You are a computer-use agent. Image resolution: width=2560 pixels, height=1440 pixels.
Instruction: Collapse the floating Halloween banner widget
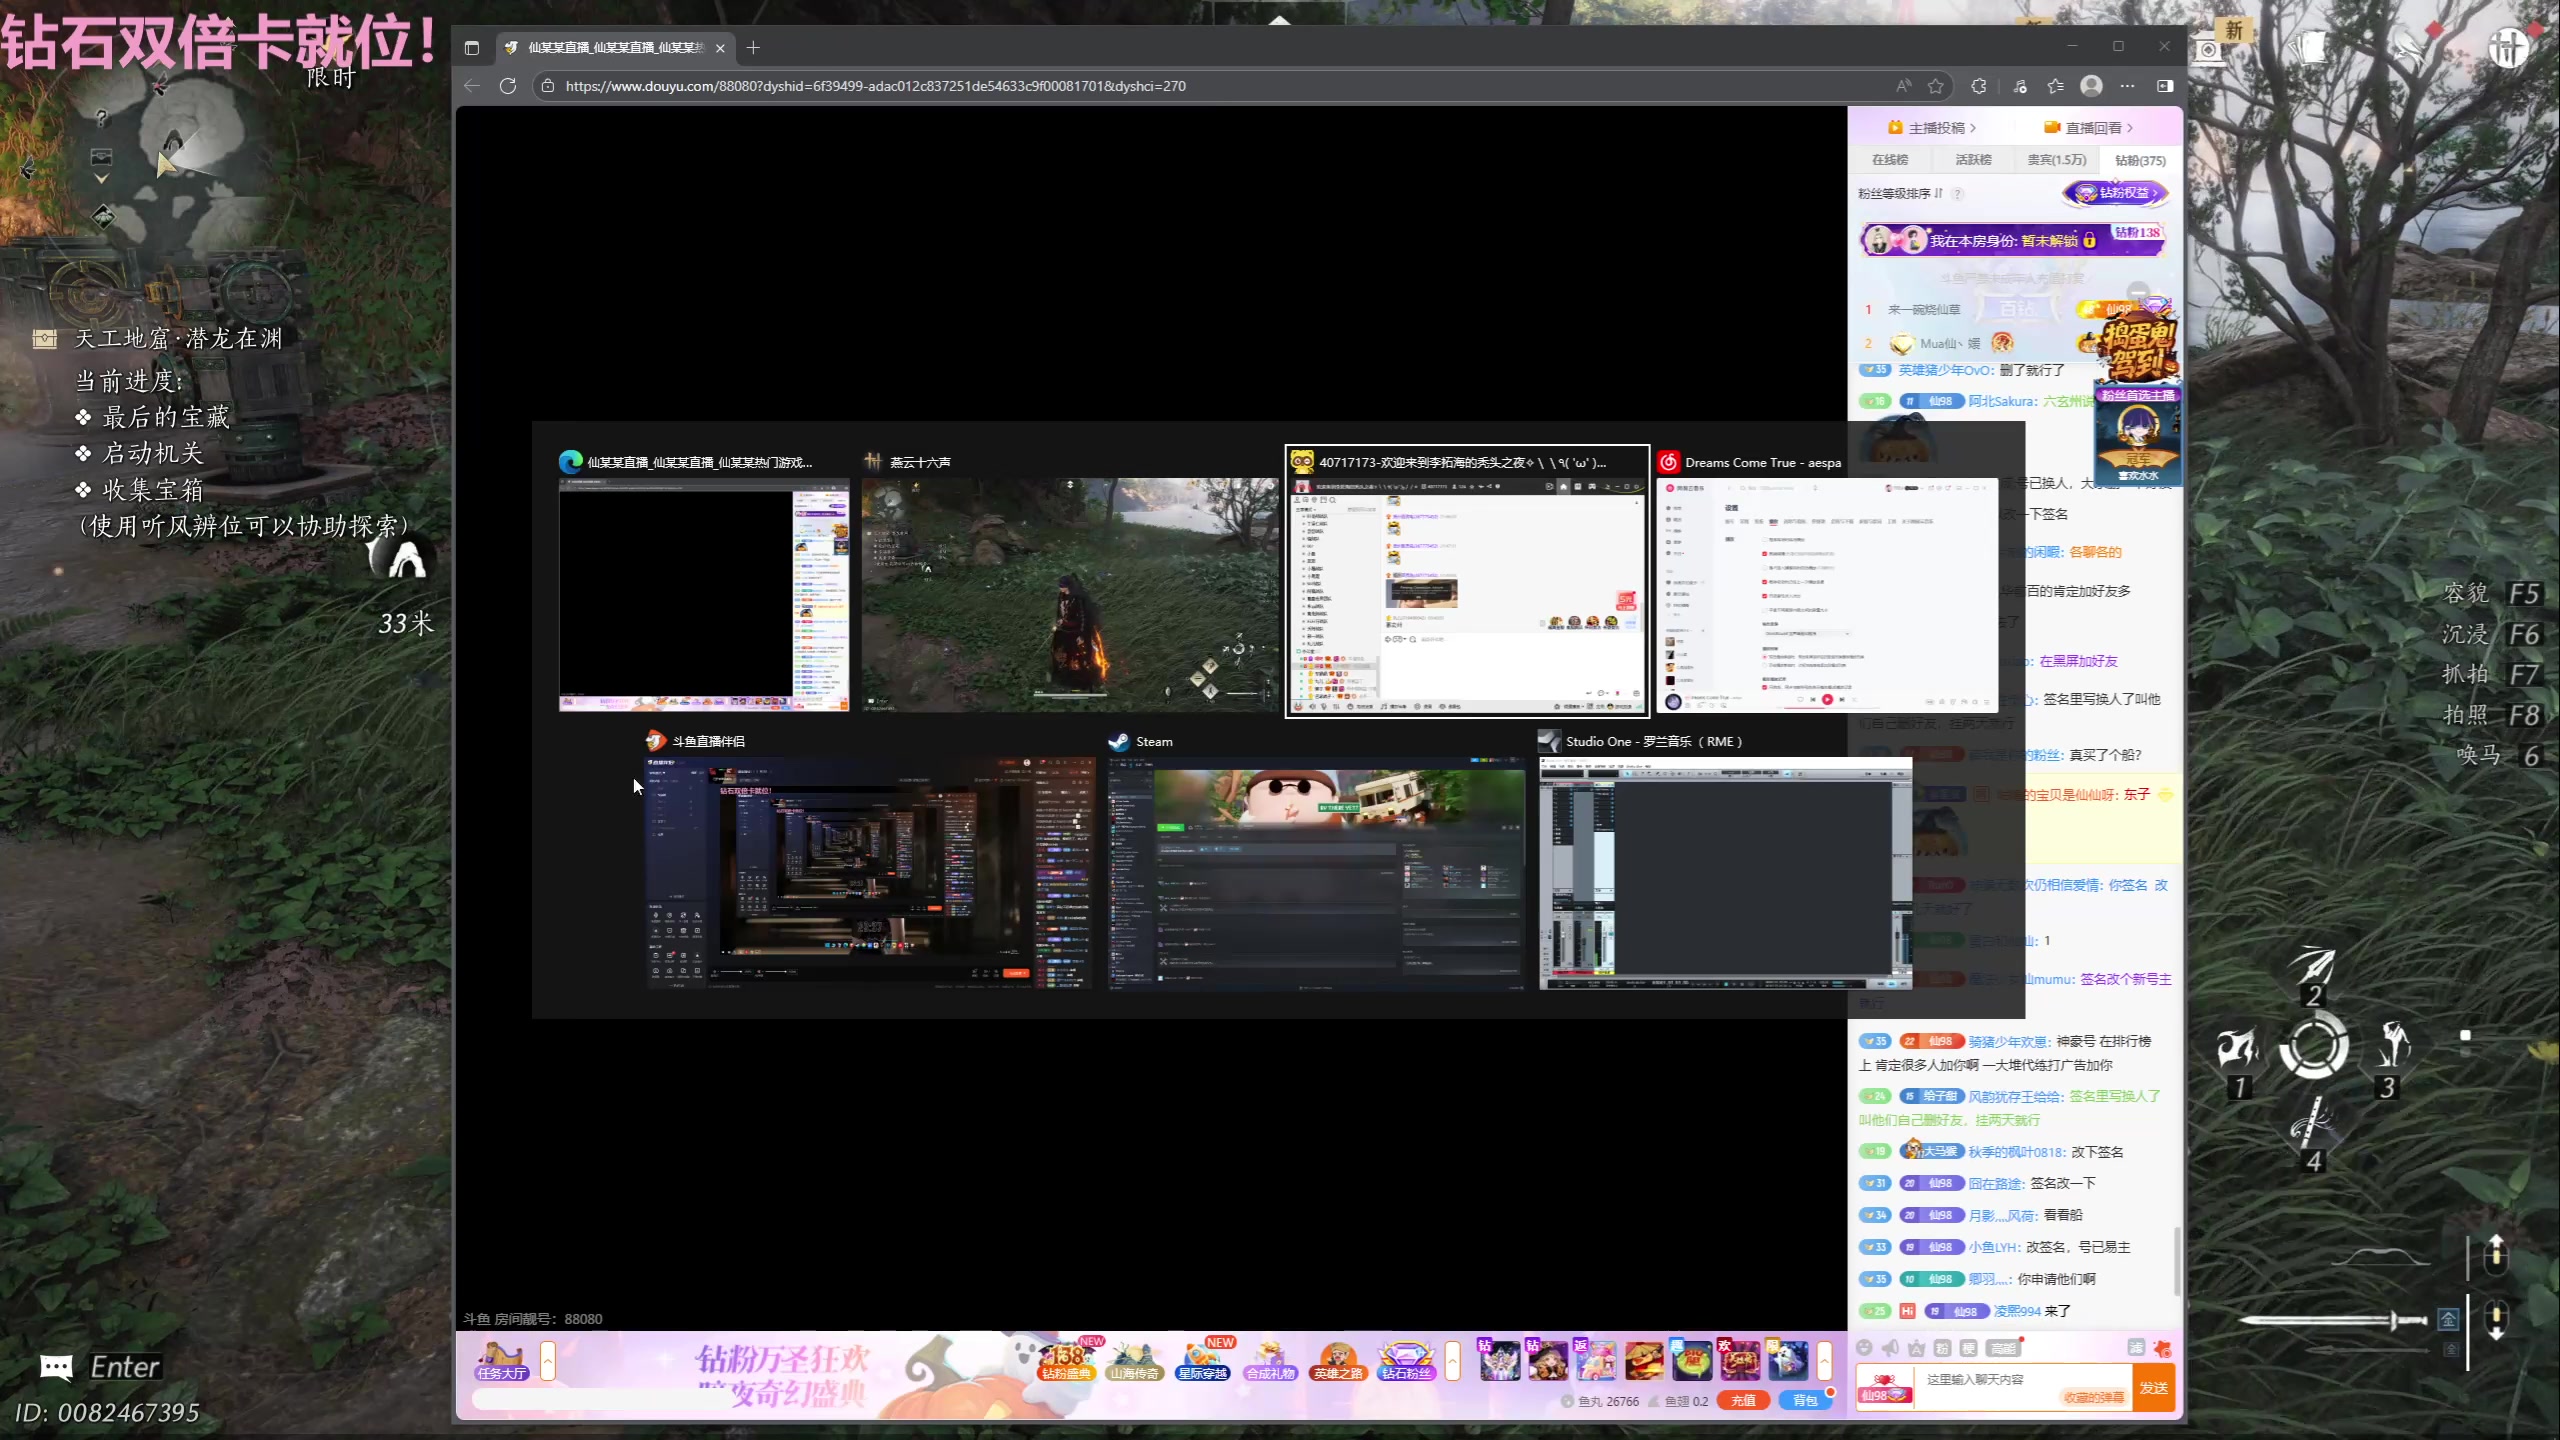(2138, 291)
